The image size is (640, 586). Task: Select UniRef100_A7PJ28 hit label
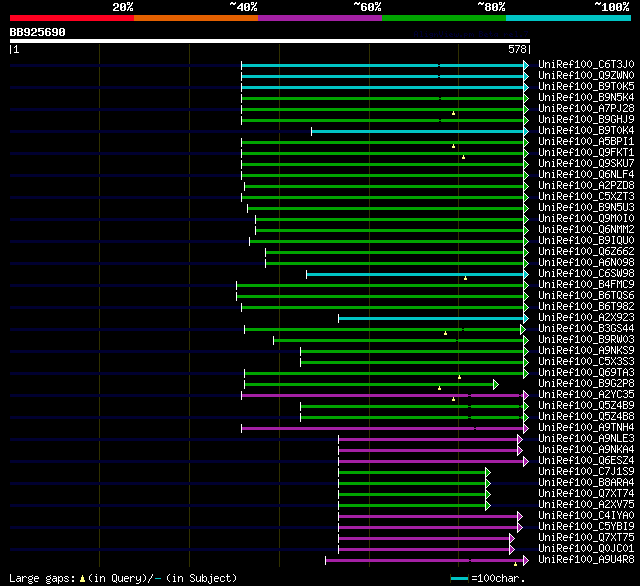(x=586, y=109)
